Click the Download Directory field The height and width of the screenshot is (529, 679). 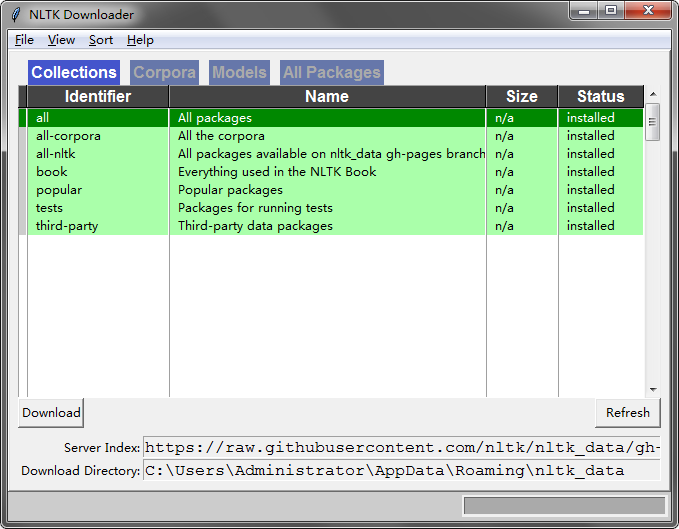[401, 471]
